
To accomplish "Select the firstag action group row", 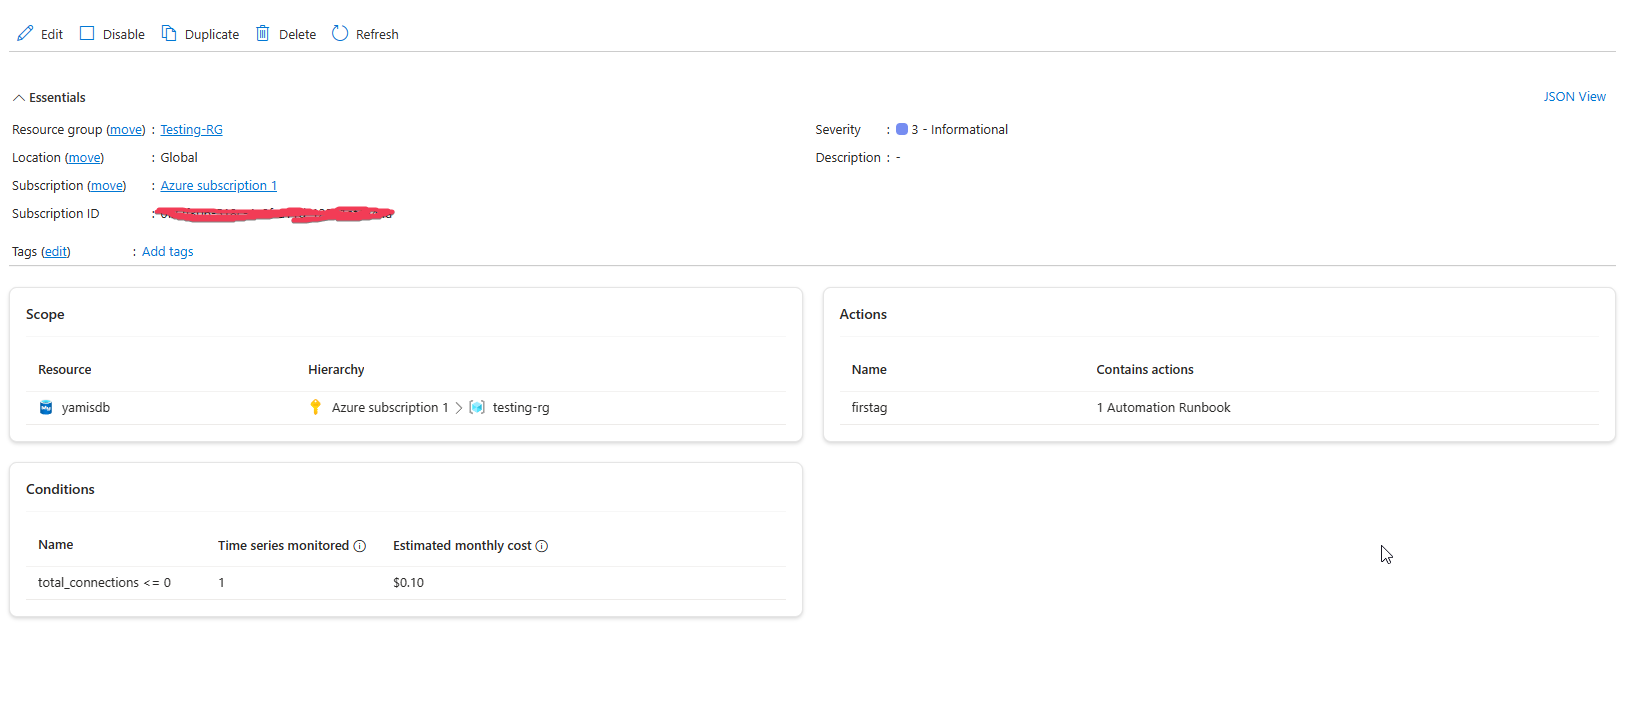I will (x=1219, y=408).
